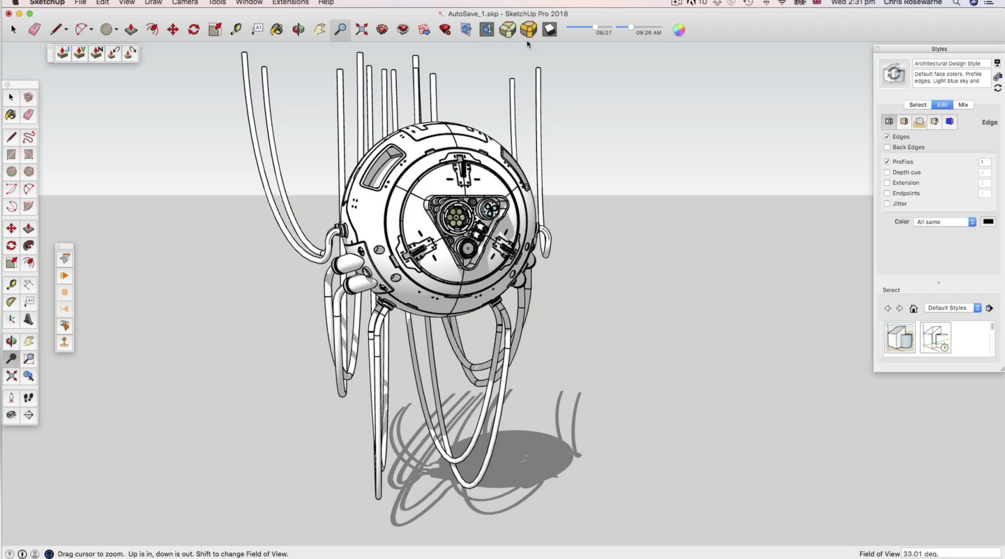This screenshot has width=1005, height=559.
Task: Activate the Follow Me tool
Action: (x=28, y=246)
